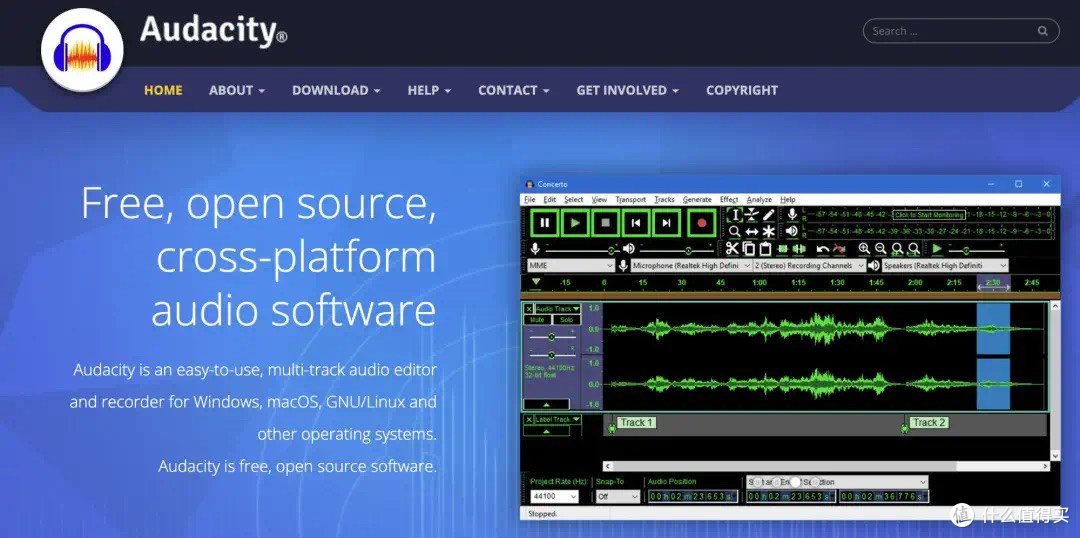Click the Trim audio icon

(x=782, y=249)
